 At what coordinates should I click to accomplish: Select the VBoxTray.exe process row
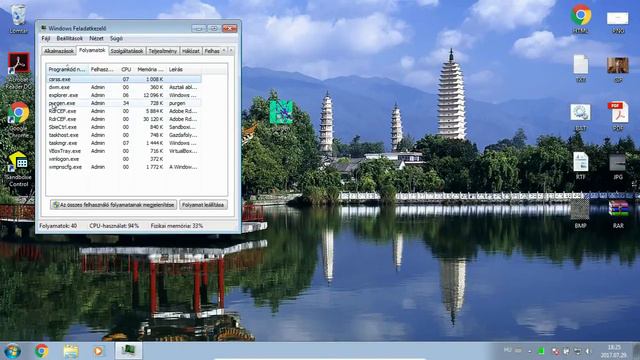click(x=124, y=151)
